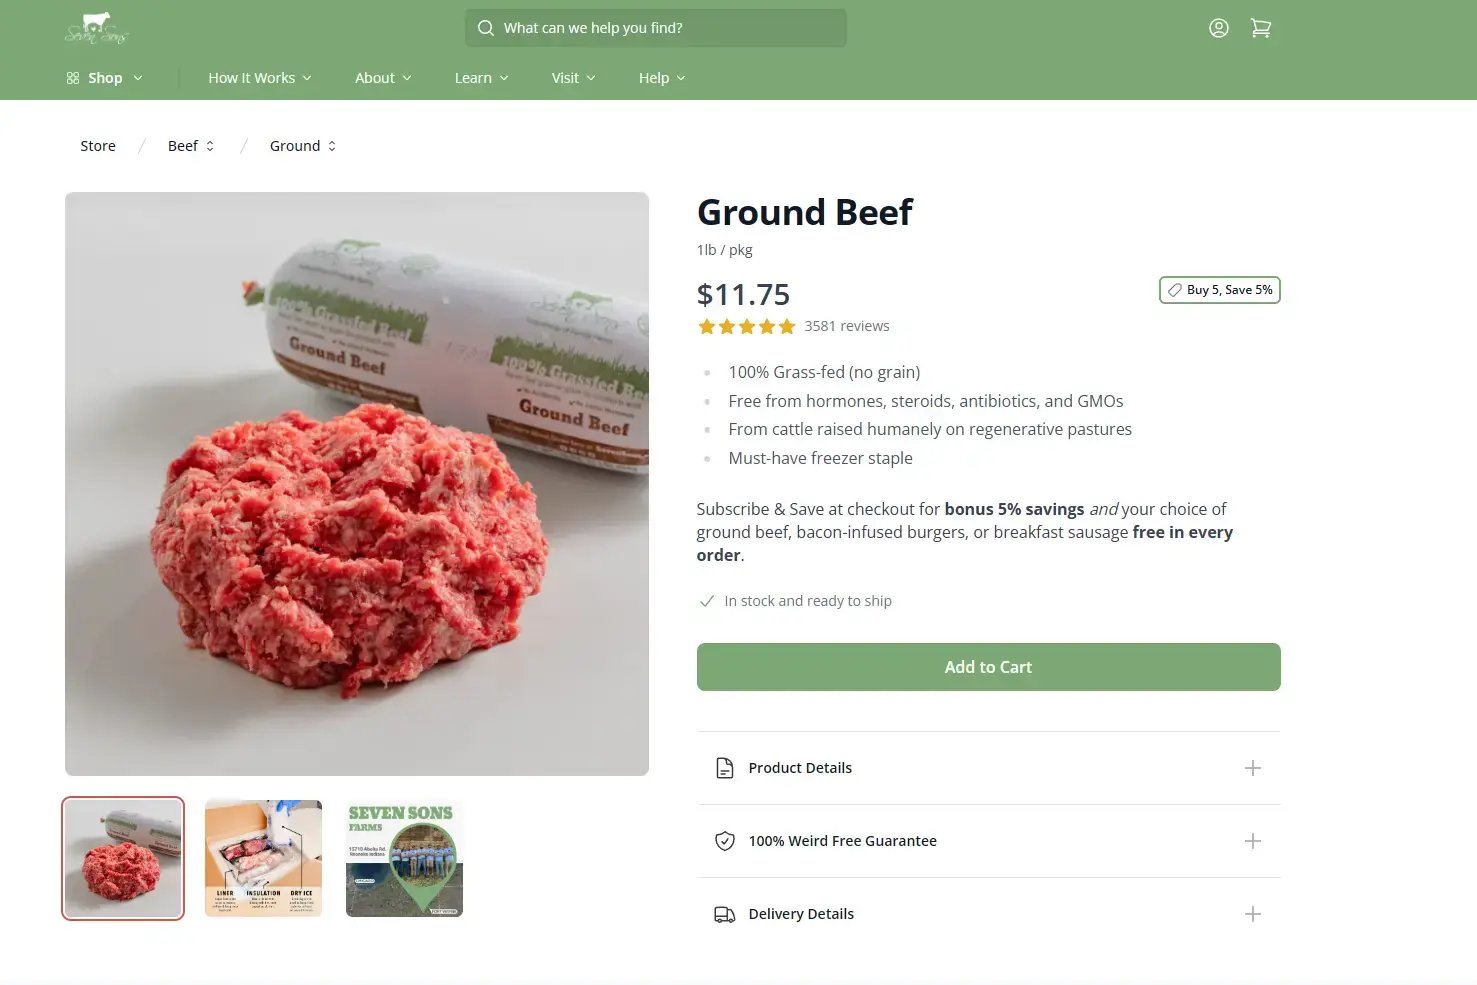
Task: Click the Seven Sons logo
Action: click(x=97, y=28)
